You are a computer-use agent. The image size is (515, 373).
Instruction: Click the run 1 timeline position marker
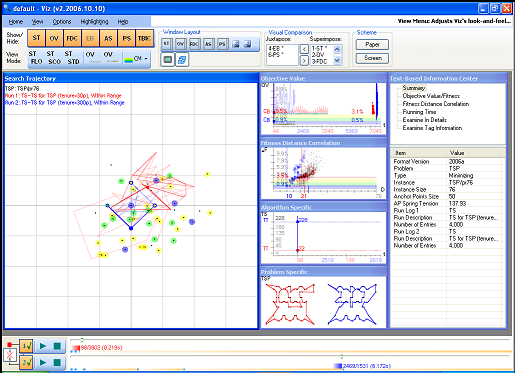(x=82, y=340)
